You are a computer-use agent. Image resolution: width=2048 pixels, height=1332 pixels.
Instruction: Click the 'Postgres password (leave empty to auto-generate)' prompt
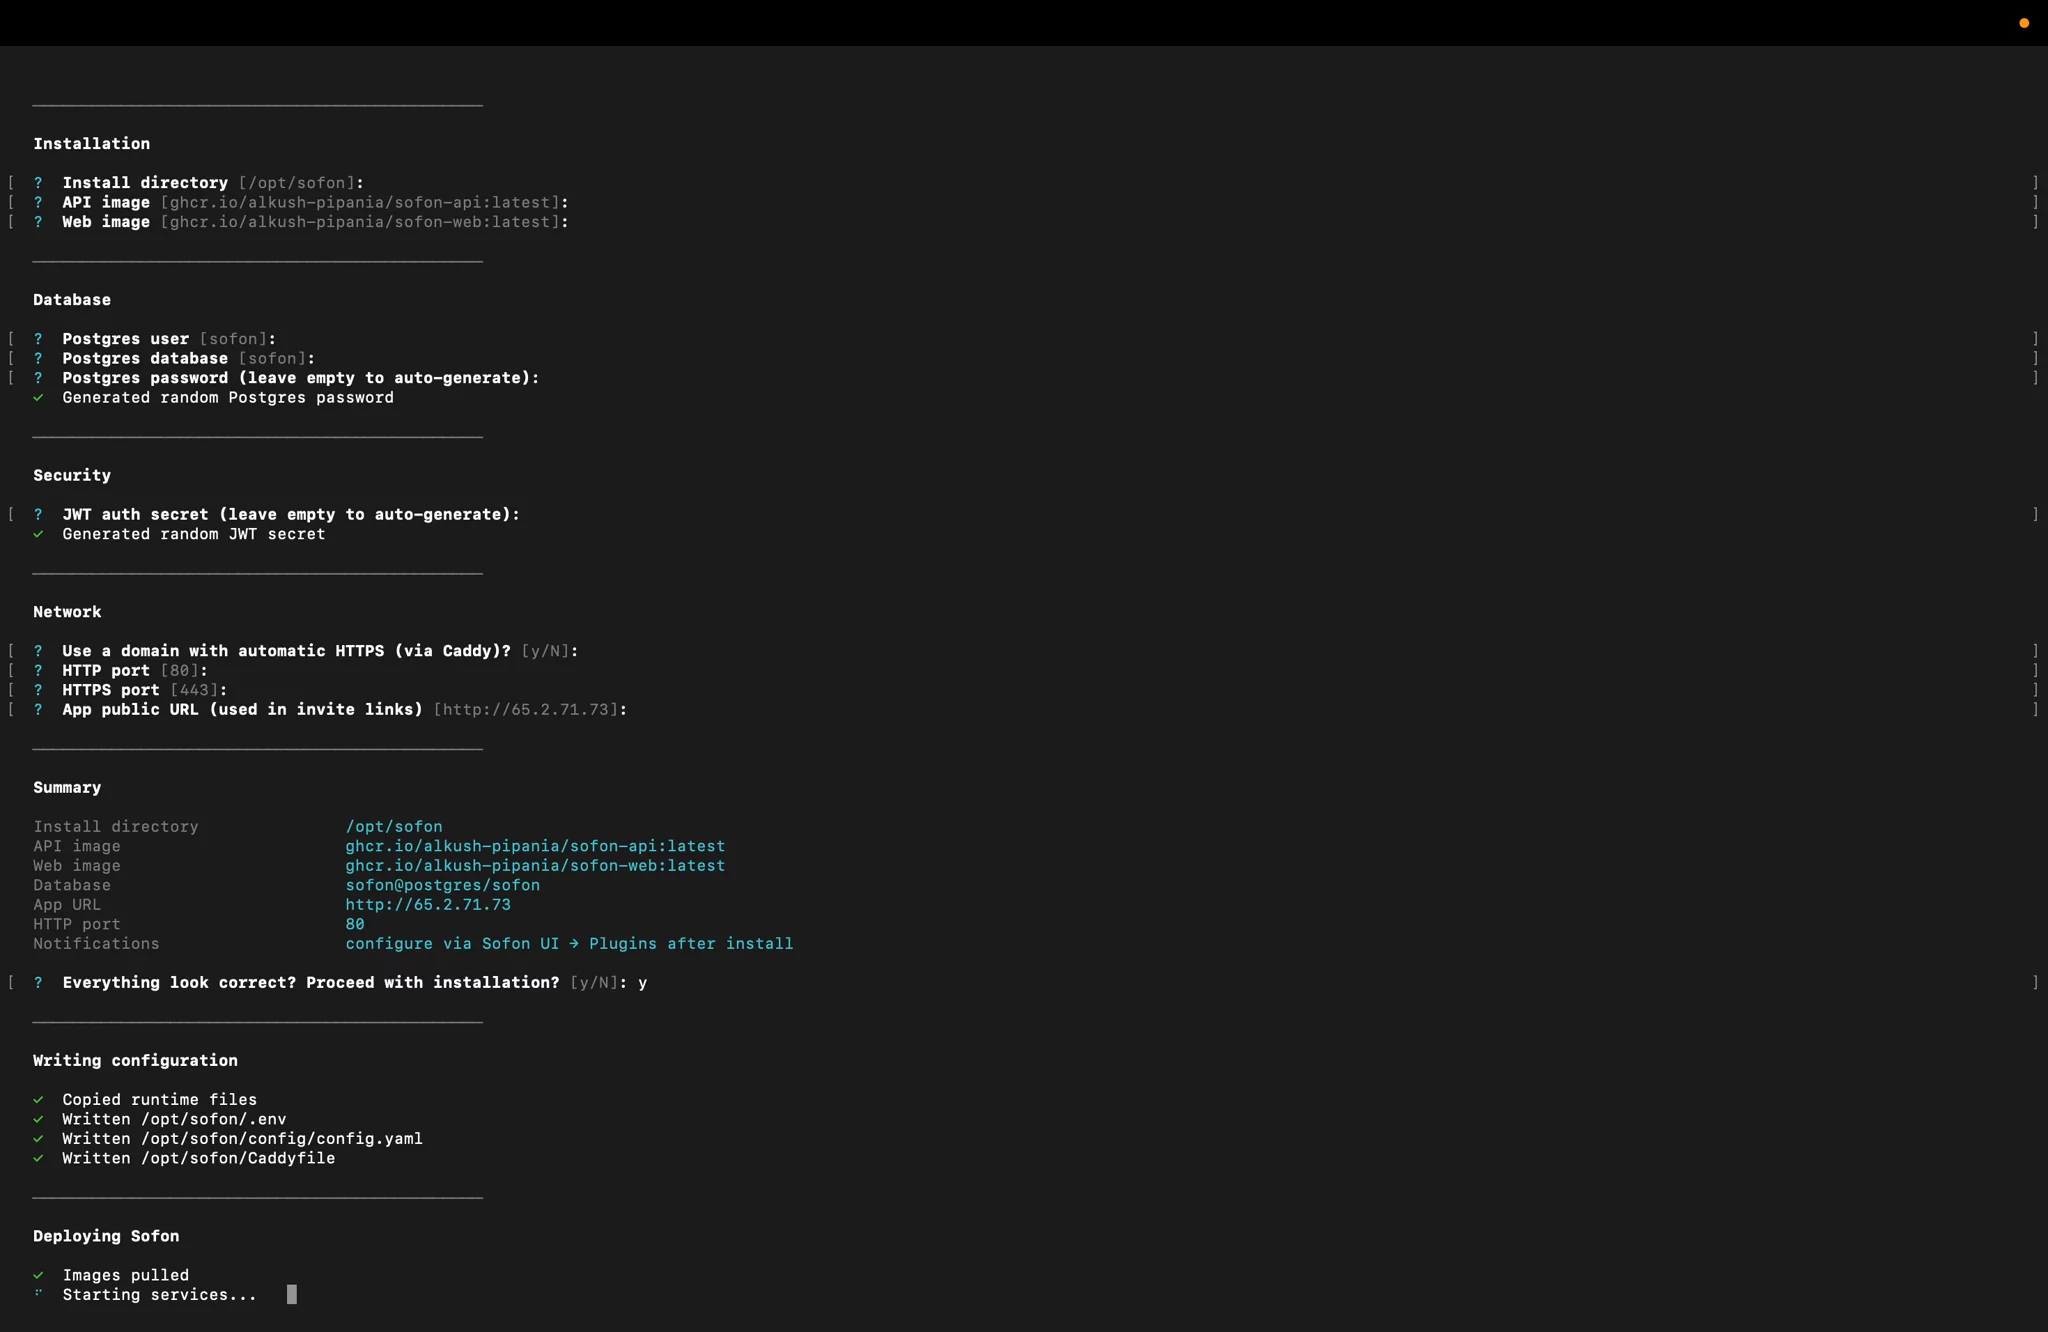pyautogui.click(x=300, y=378)
